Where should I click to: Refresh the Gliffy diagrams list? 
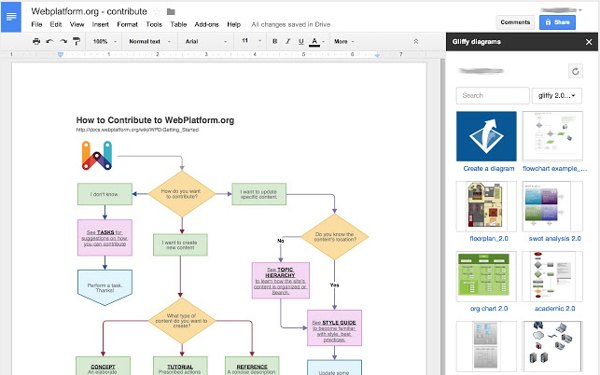coord(575,71)
